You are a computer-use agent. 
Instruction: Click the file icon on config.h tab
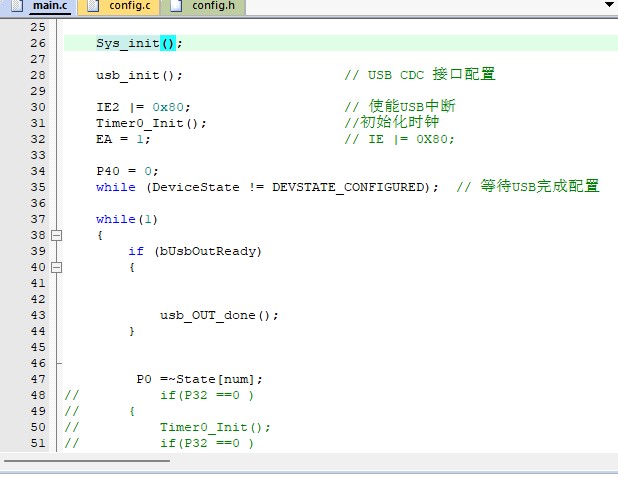click(176, 7)
